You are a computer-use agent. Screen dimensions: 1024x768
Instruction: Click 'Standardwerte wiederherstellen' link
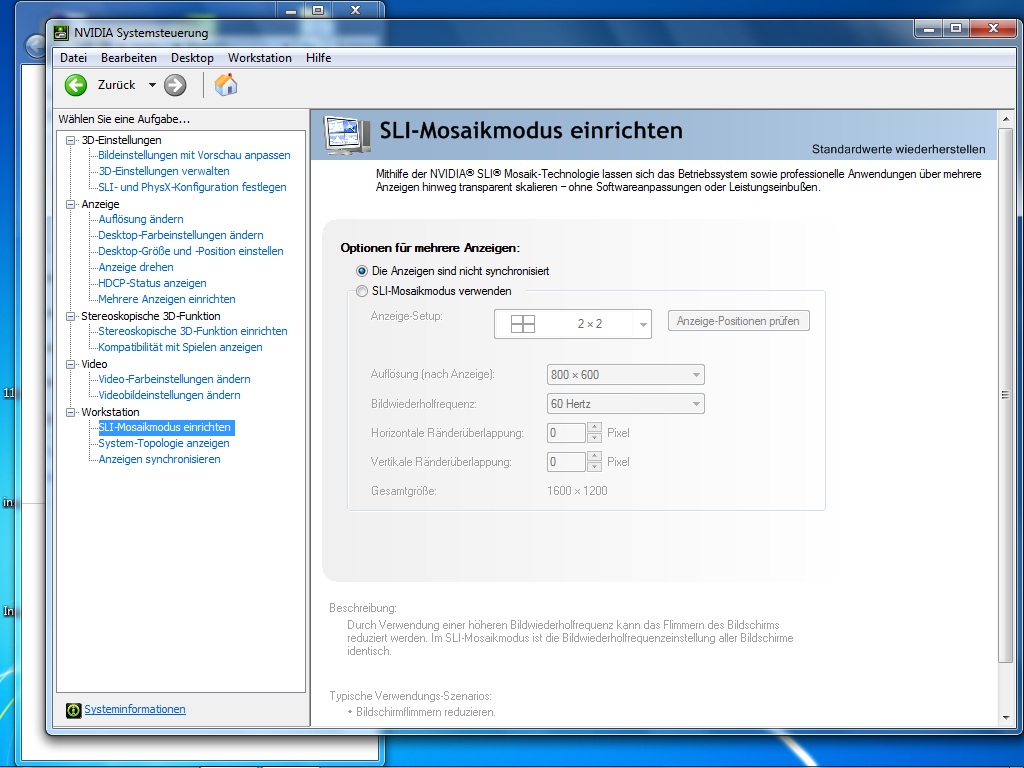899,149
